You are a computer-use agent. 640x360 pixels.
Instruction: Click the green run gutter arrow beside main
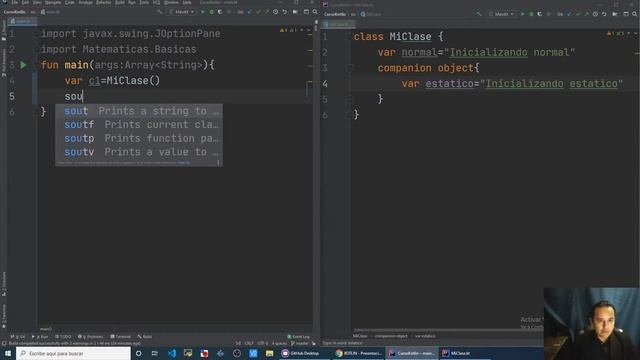(24, 65)
